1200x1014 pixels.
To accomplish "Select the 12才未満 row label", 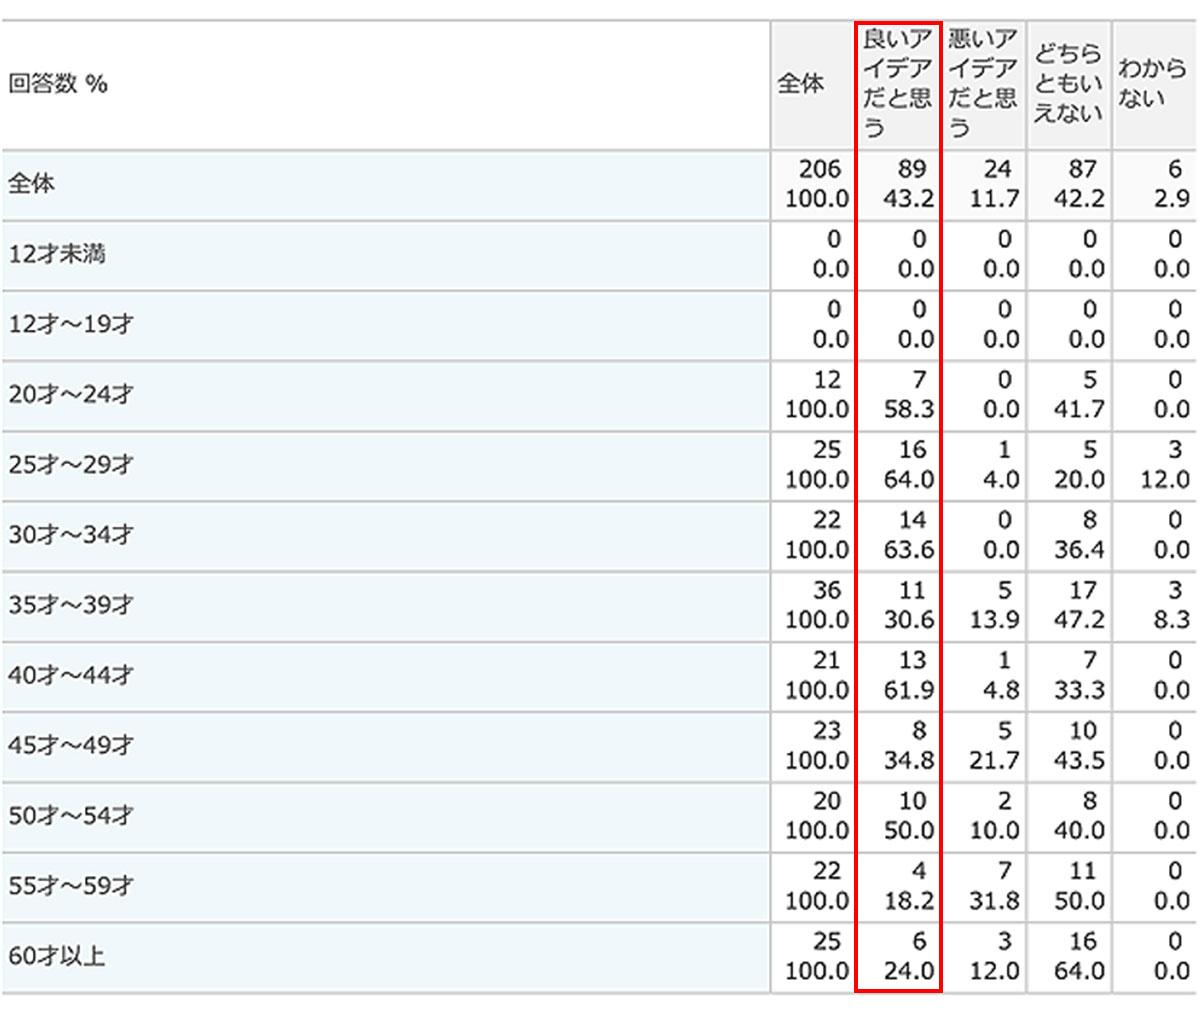I will click(x=57, y=255).
